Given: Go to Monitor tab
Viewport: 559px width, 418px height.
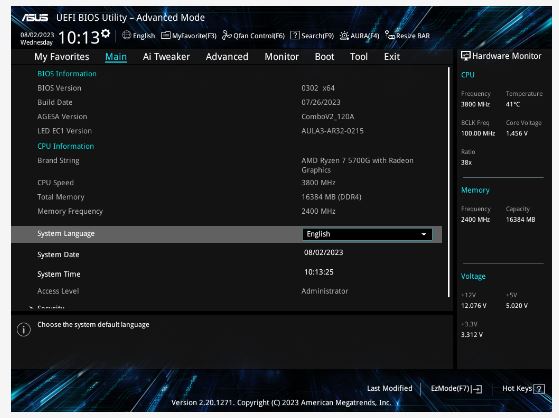Looking at the screenshot, I should (x=282, y=57).
